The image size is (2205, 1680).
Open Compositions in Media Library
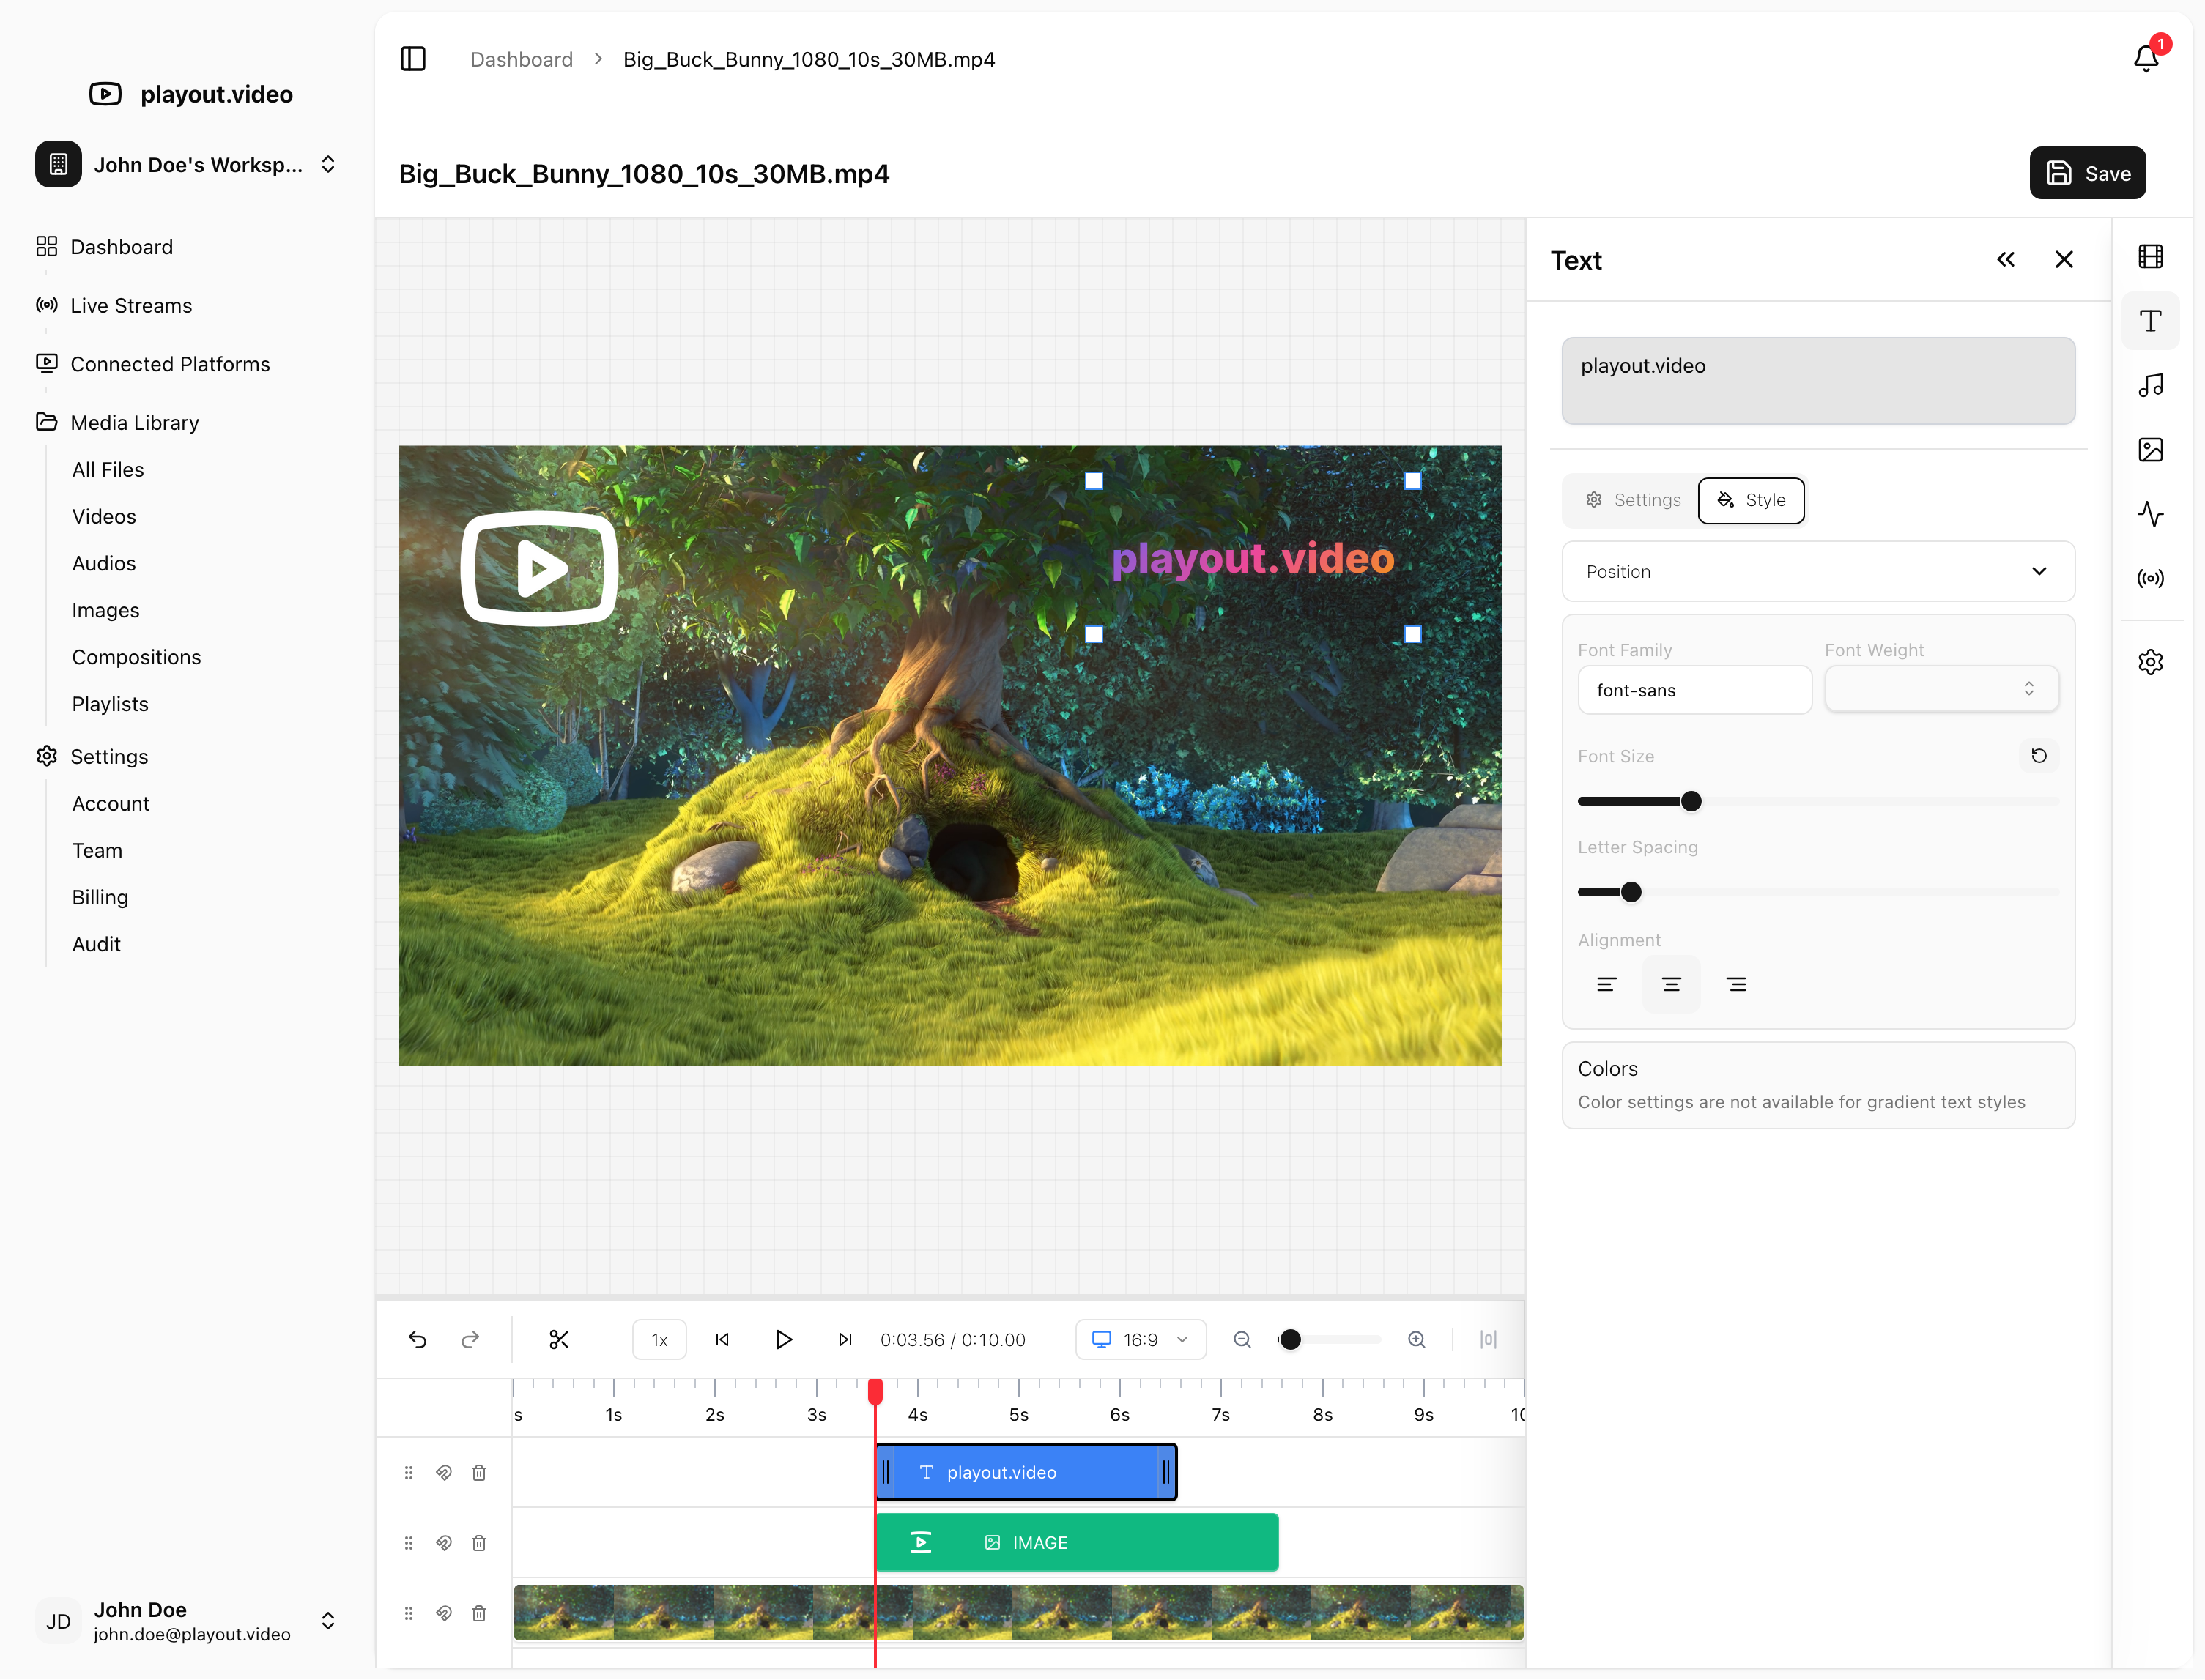point(136,657)
